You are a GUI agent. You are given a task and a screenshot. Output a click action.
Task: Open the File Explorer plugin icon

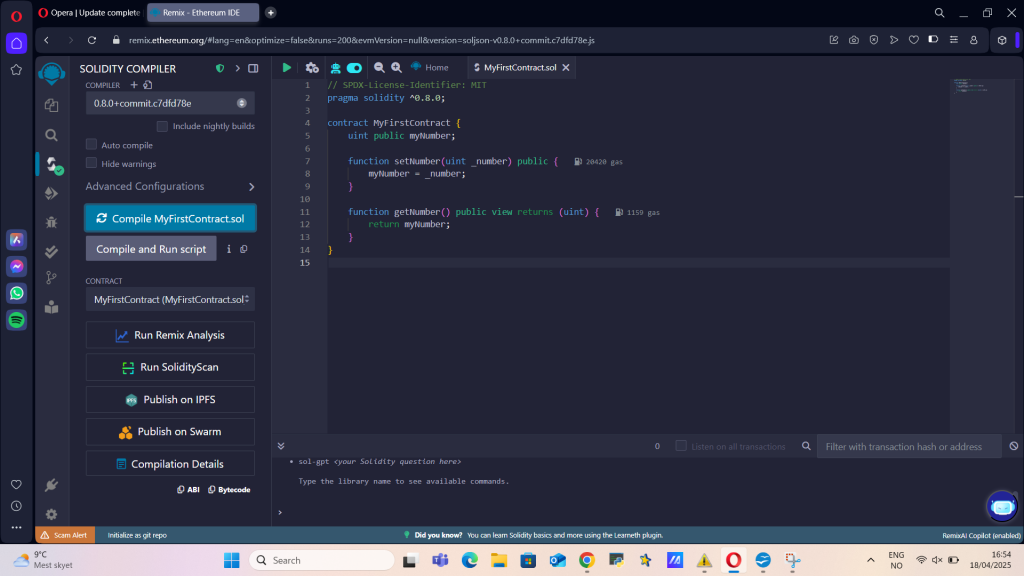point(52,105)
